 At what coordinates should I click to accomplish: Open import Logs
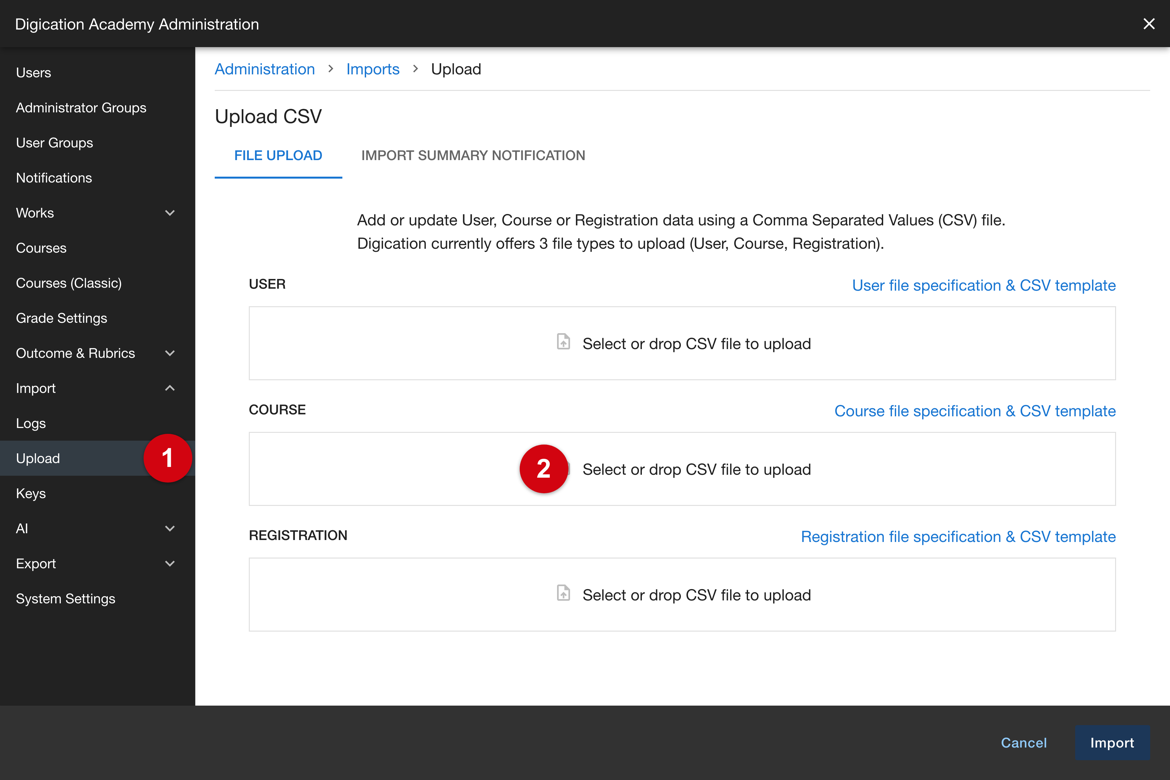(31, 423)
